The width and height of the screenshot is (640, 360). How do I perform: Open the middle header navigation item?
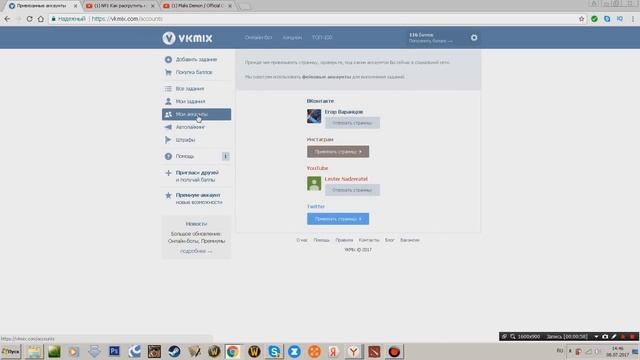coord(292,38)
